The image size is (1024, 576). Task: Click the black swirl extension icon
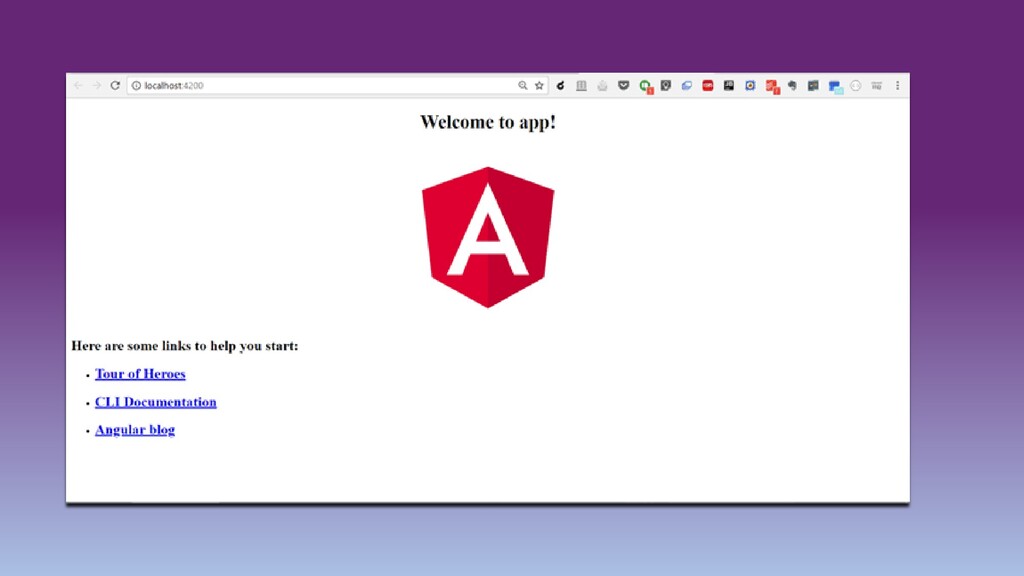pyautogui.click(x=560, y=86)
